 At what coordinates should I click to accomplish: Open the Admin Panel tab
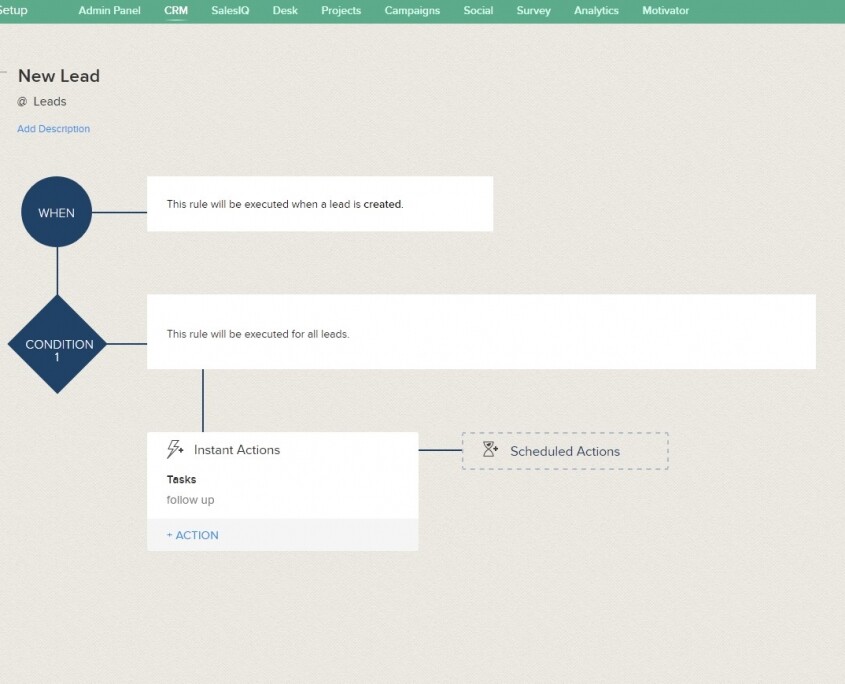coord(109,10)
